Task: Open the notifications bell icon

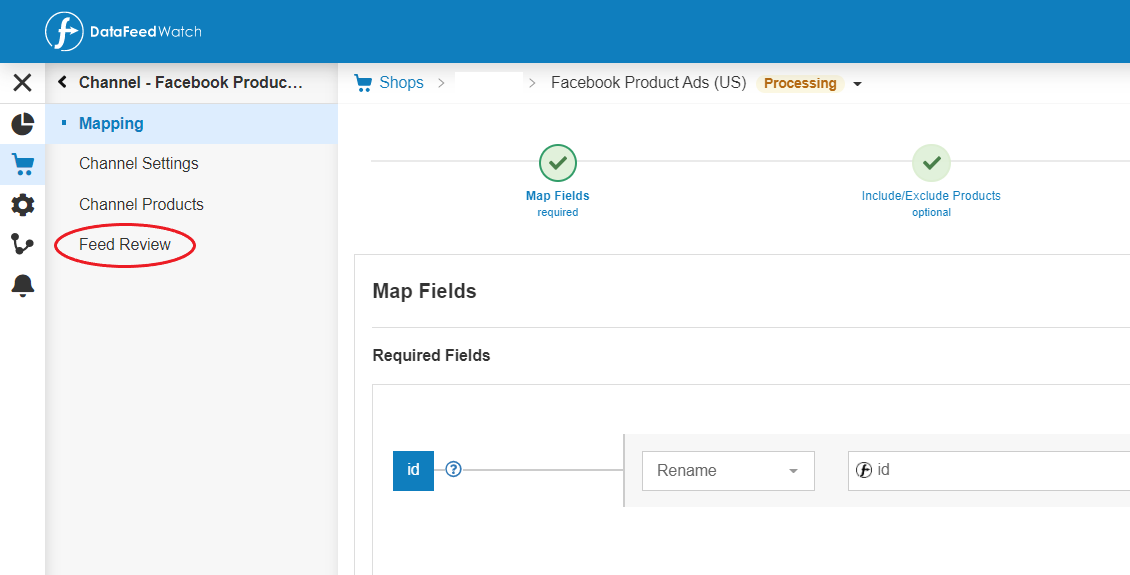Action: [x=22, y=286]
